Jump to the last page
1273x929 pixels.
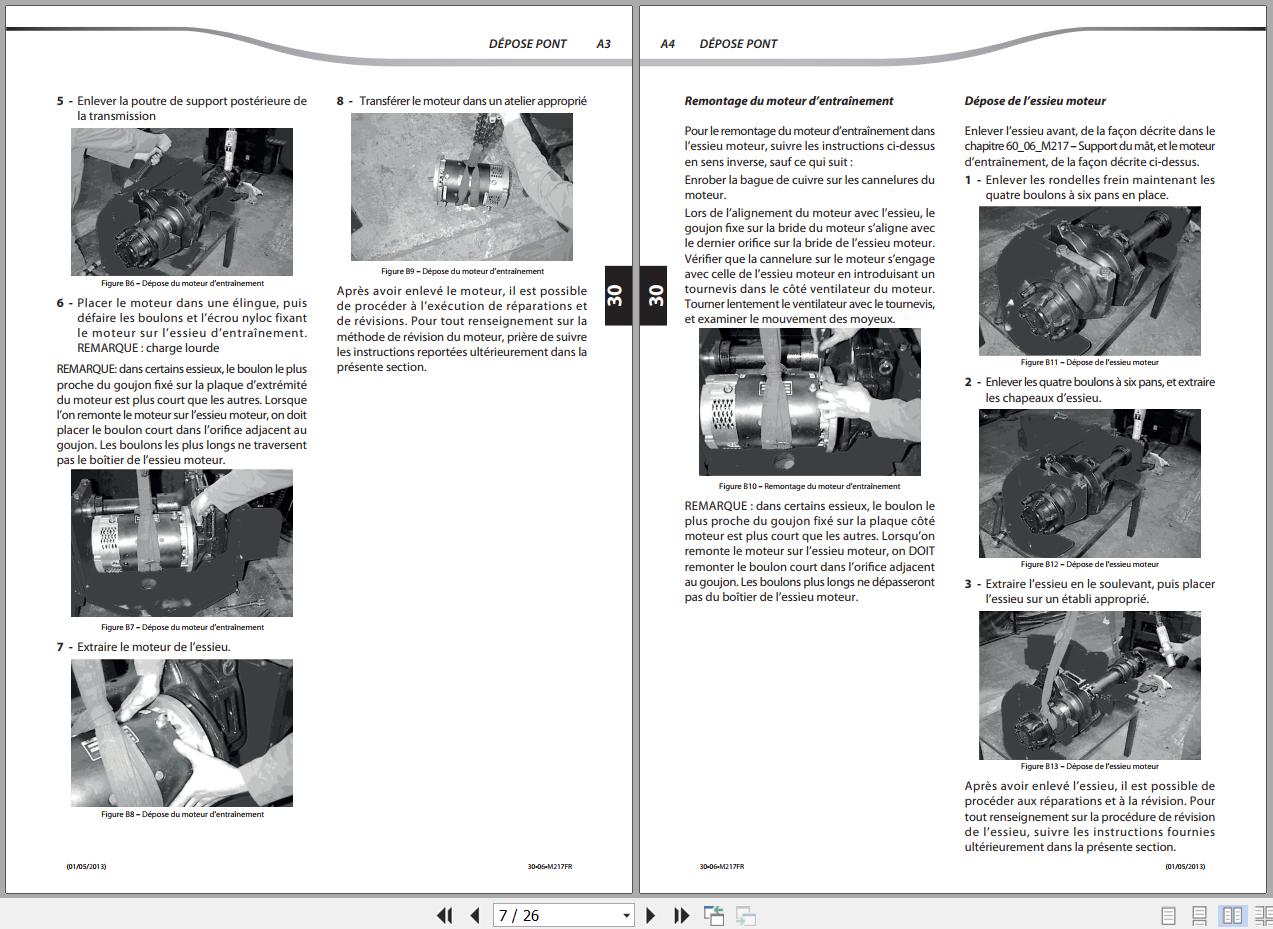tap(681, 915)
